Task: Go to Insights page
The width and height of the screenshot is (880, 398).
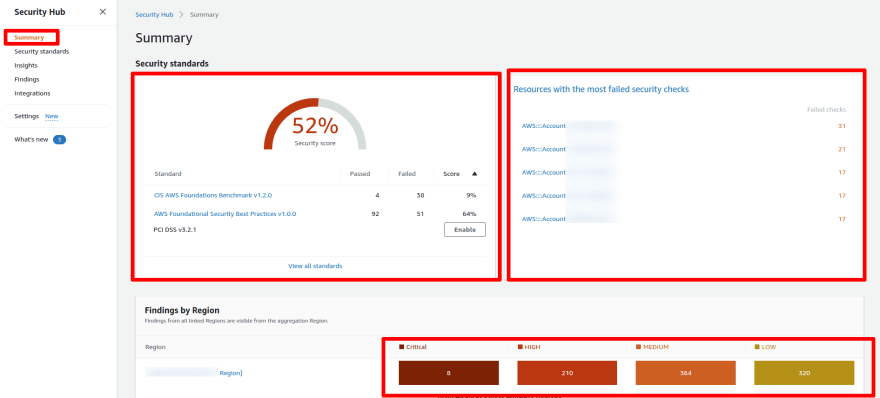Action: pos(26,66)
